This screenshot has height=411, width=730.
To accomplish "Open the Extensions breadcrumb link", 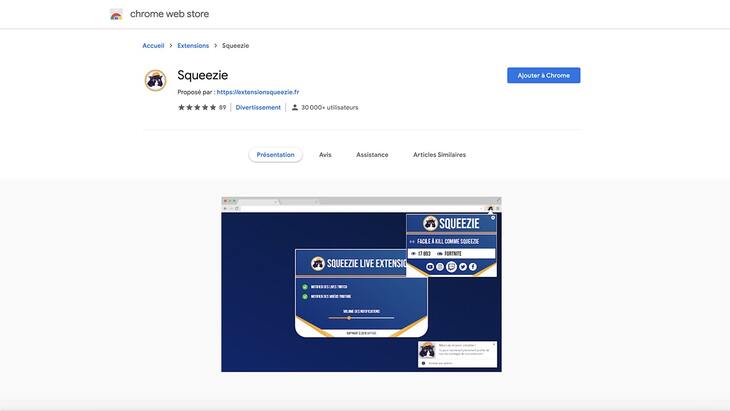I will [193, 46].
